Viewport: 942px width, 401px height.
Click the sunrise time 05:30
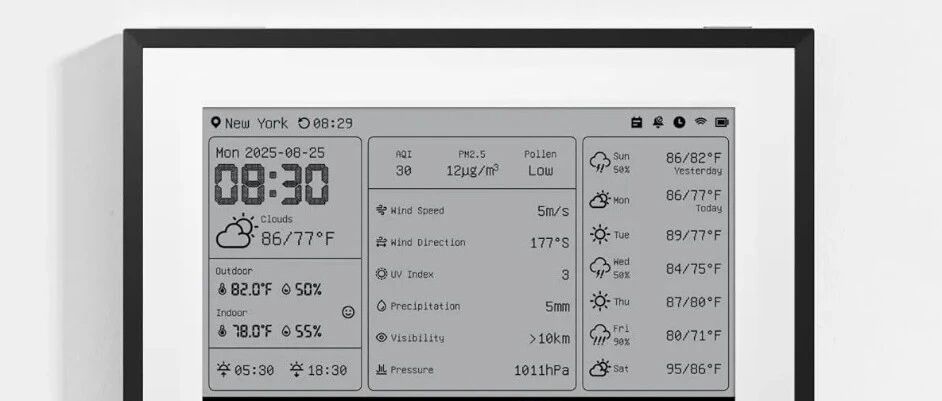tap(254, 370)
